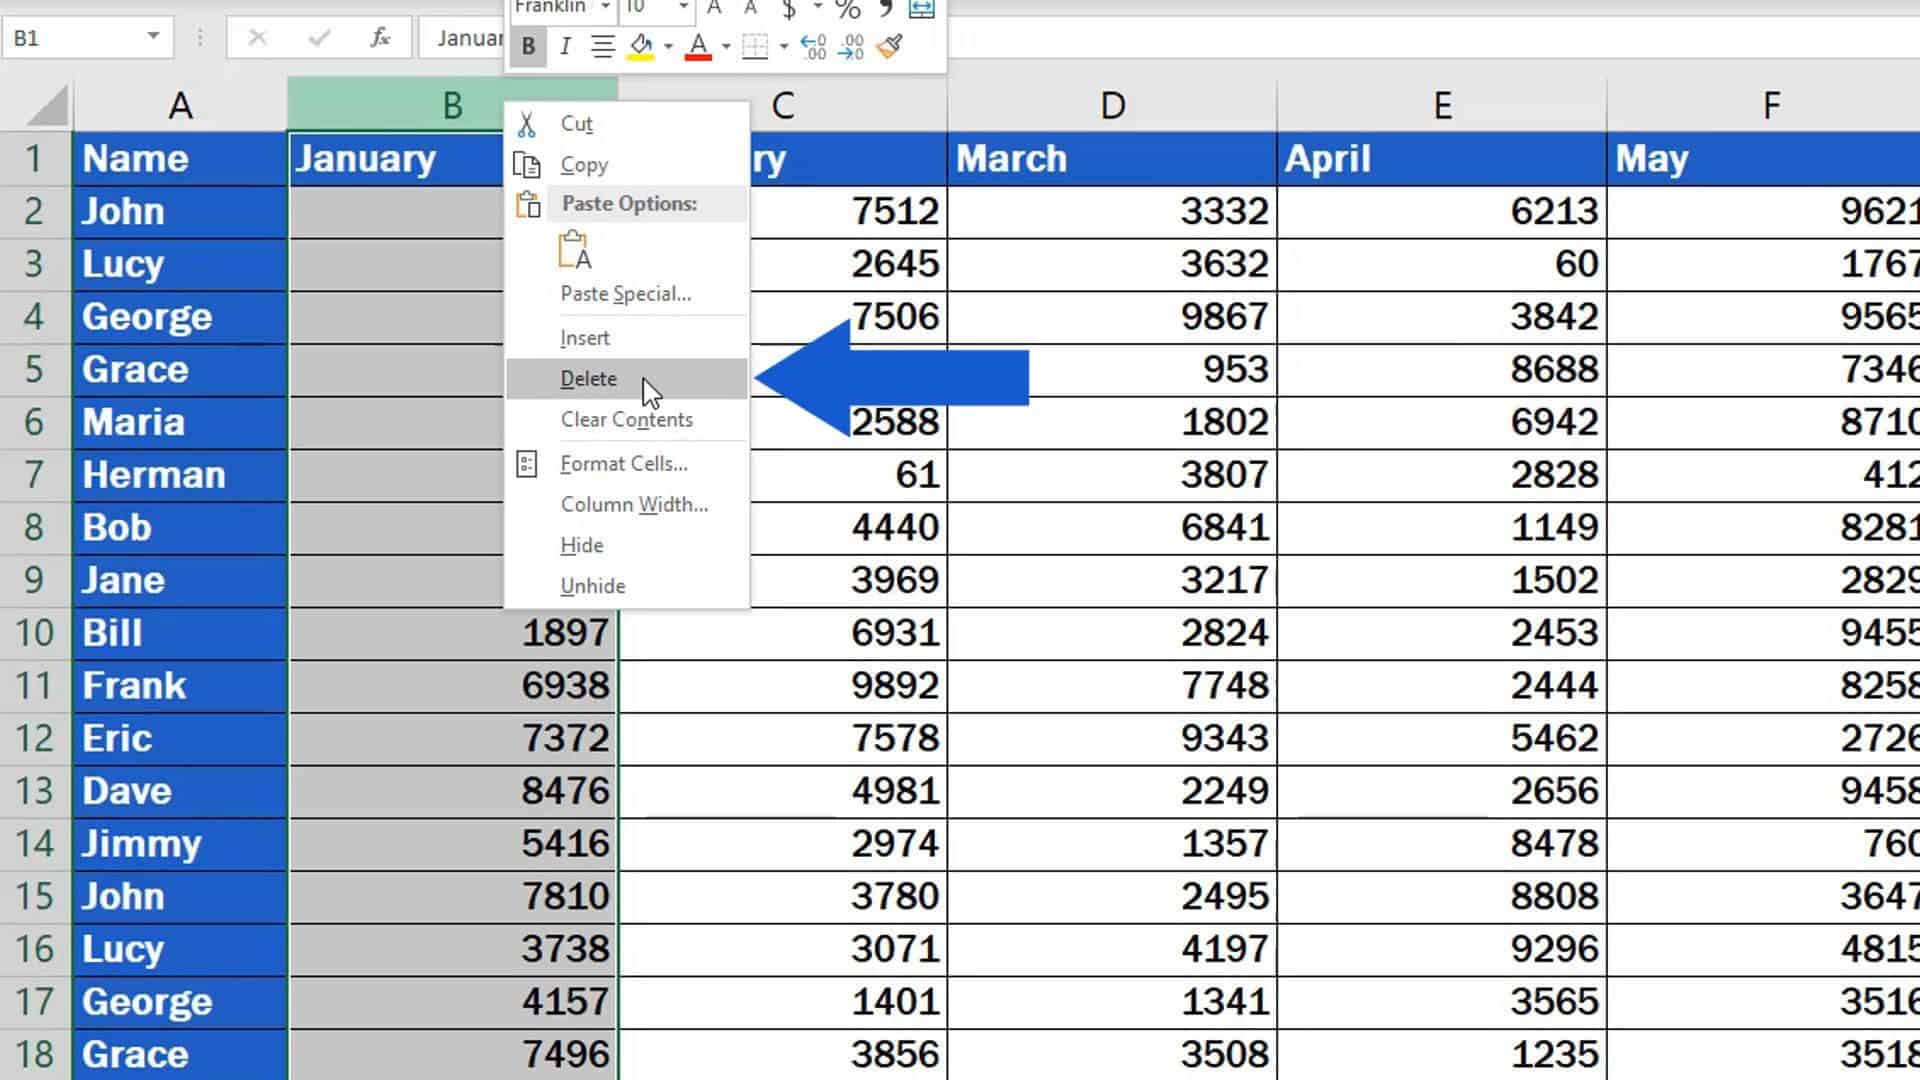The height and width of the screenshot is (1080, 1920).
Task: Toggle bold formatting on the mini toolbar
Action: pos(529,46)
